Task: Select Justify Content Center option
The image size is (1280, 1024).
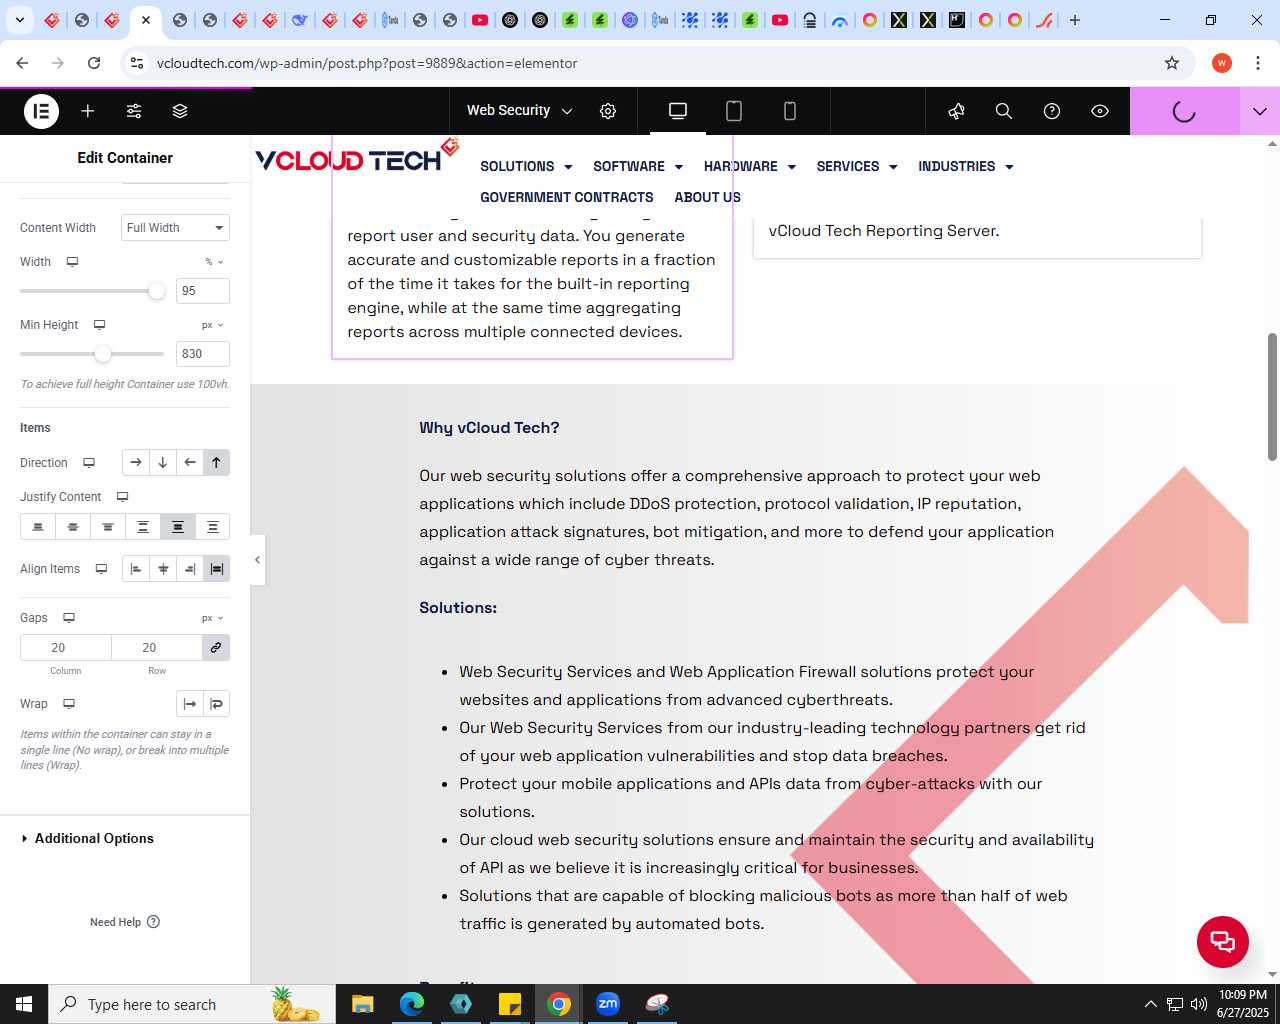Action: 73,527
